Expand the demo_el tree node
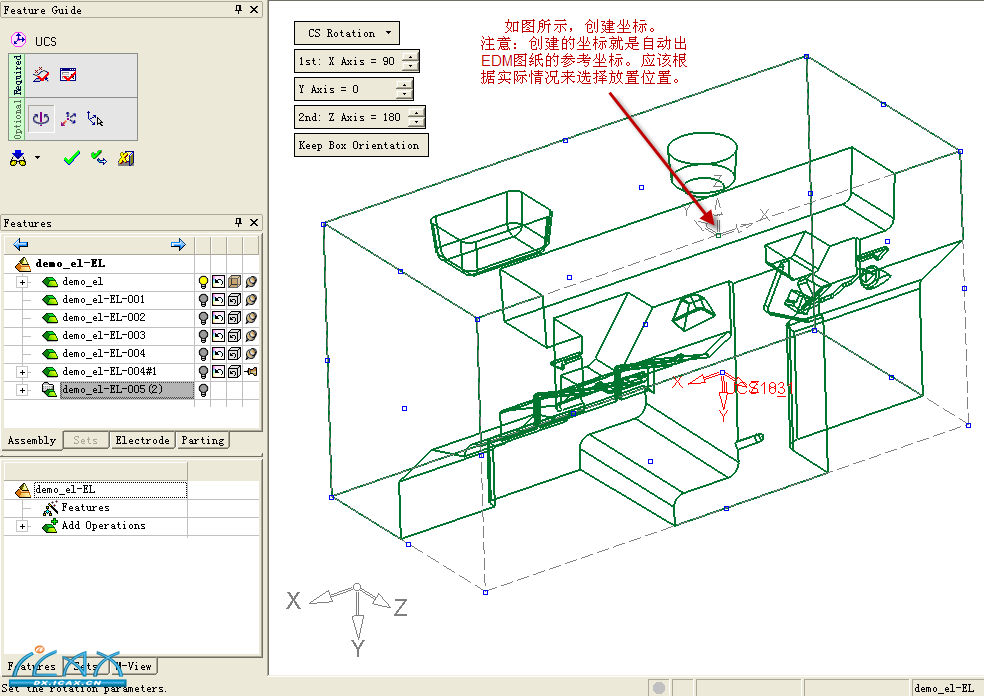Screen dimensions: 984x696 22,282
